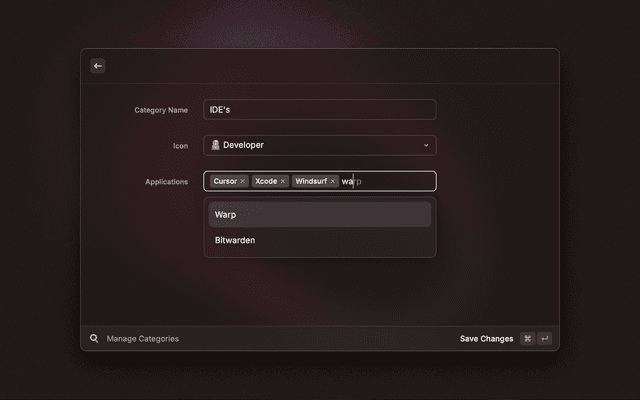
Task: Remove the Cursor tag with its x
Action: tap(243, 182)
